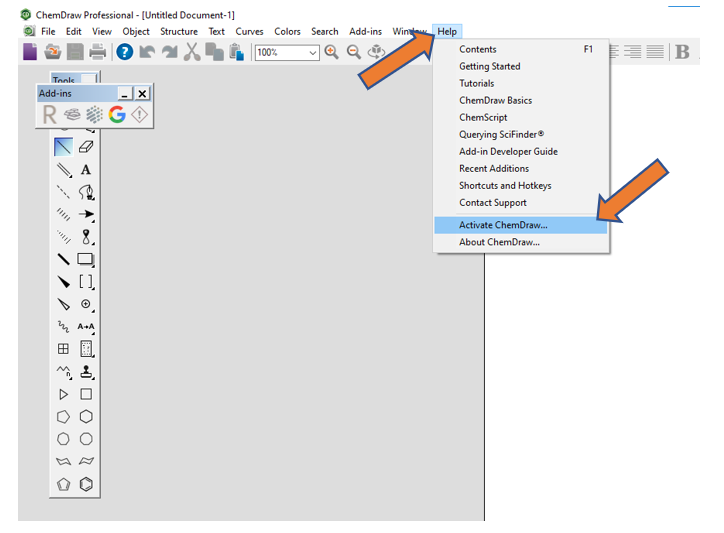Screen dimensions: 724x533
Task: Select the Templates stamp tool
Action: point(87,371)
